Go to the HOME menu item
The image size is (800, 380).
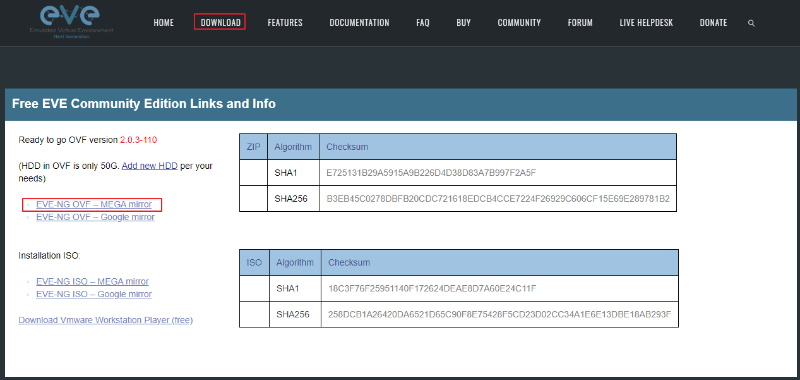point(163,23)
